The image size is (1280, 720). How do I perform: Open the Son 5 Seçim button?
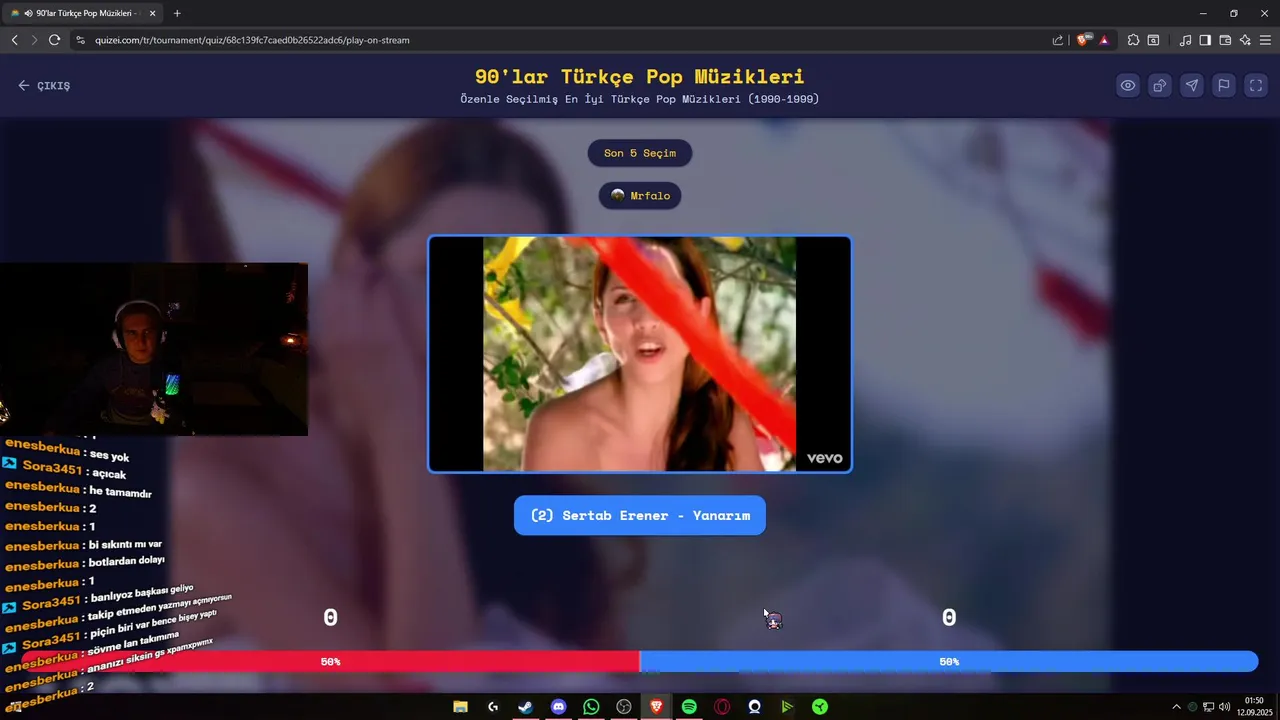pyautogui.click(x=640, y=153)
